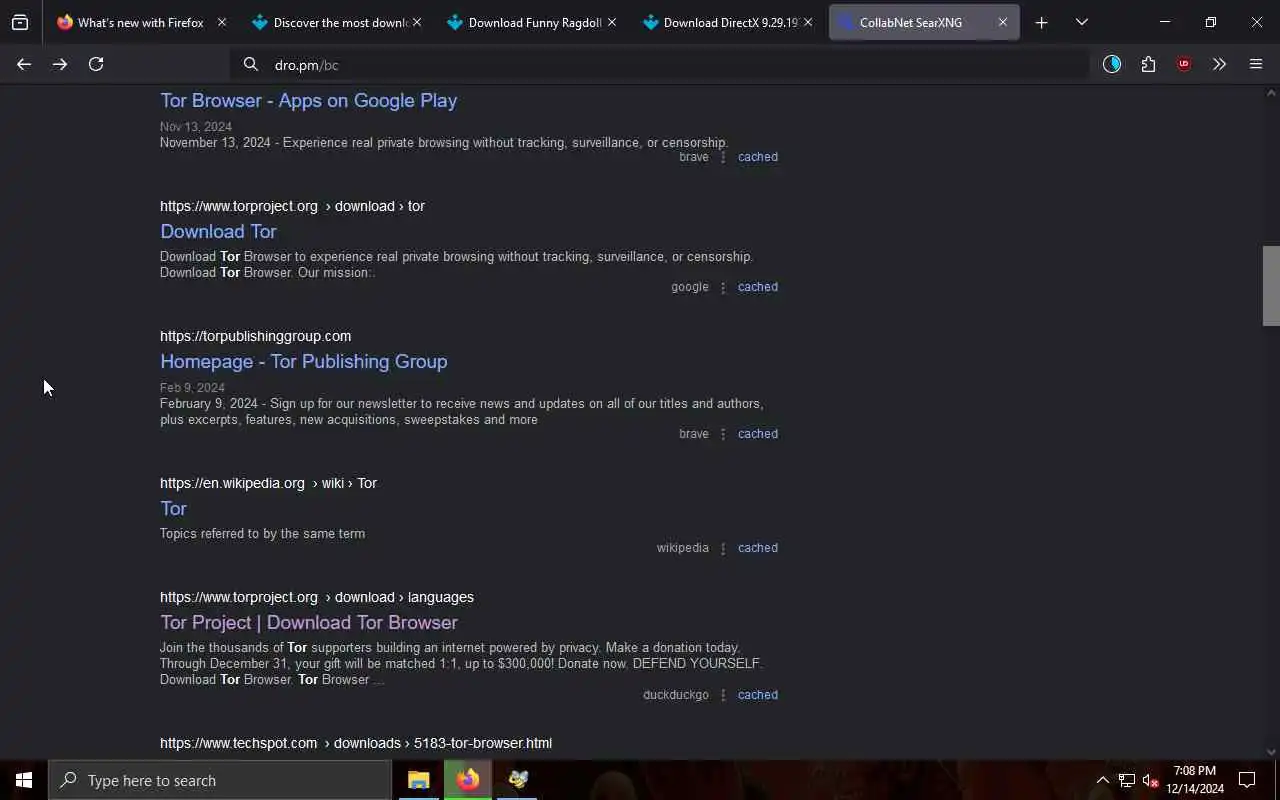Open Tor Project | Download Tor Browser result

click(x=308, y=622)
